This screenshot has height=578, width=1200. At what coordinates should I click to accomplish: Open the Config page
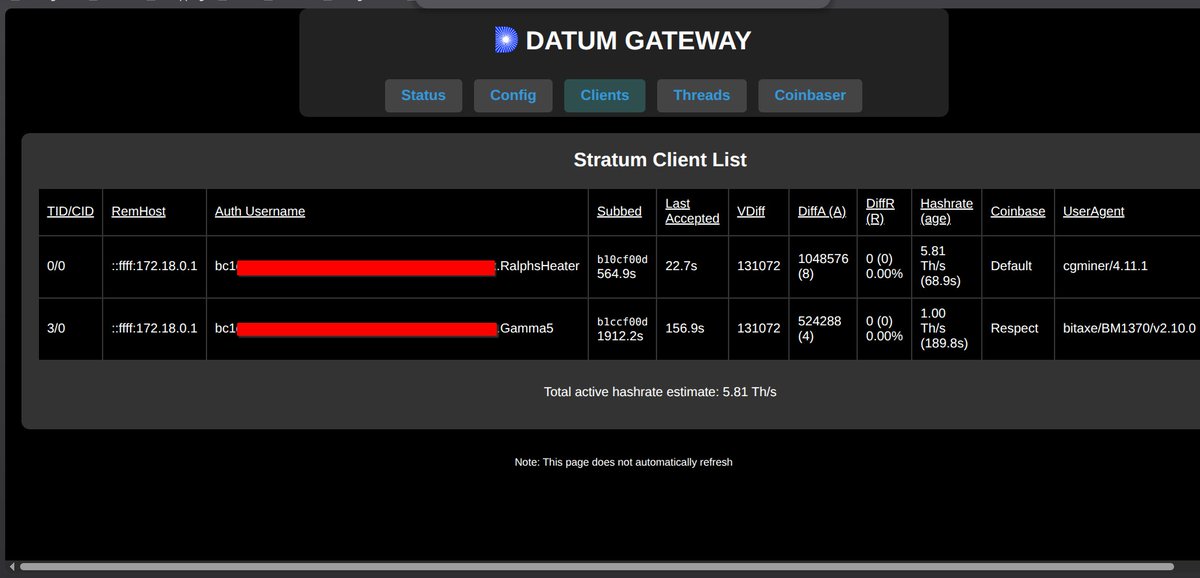pyautogui.click(x=513, y=95)
